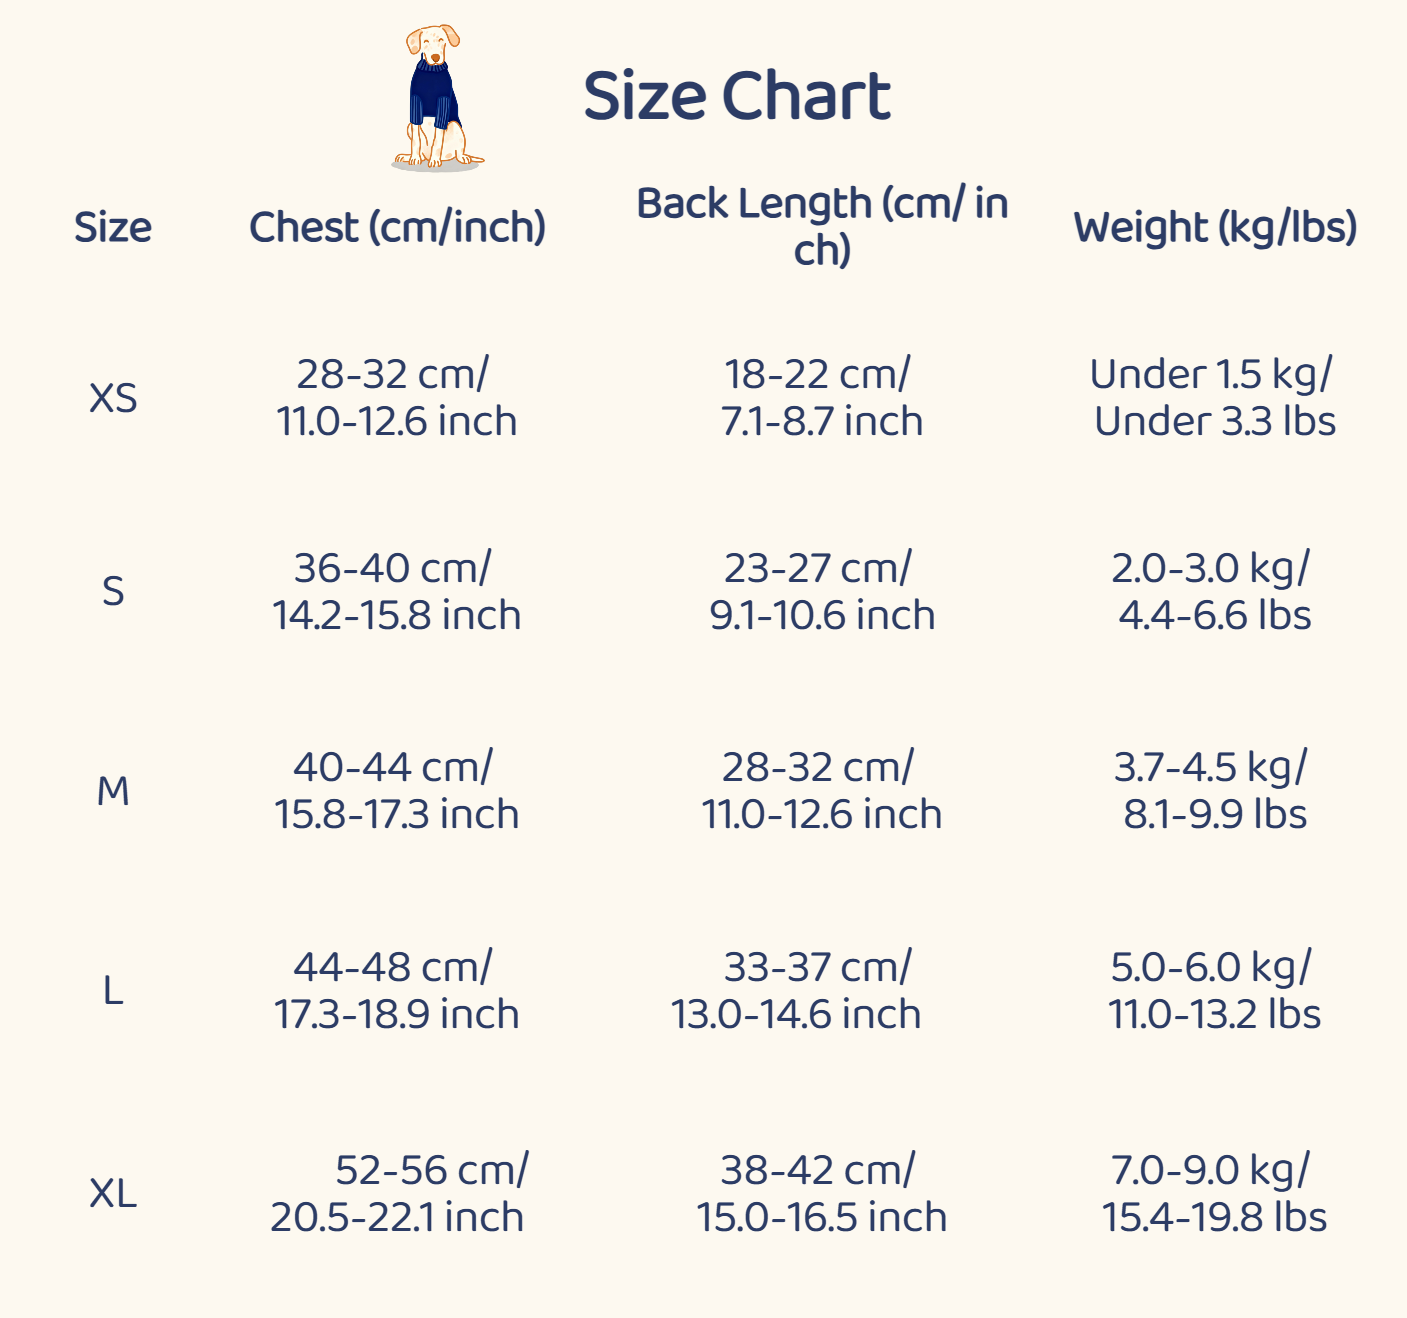Click the Back Length column header
Screen dimensions: 1407x1318
point(822,226)
